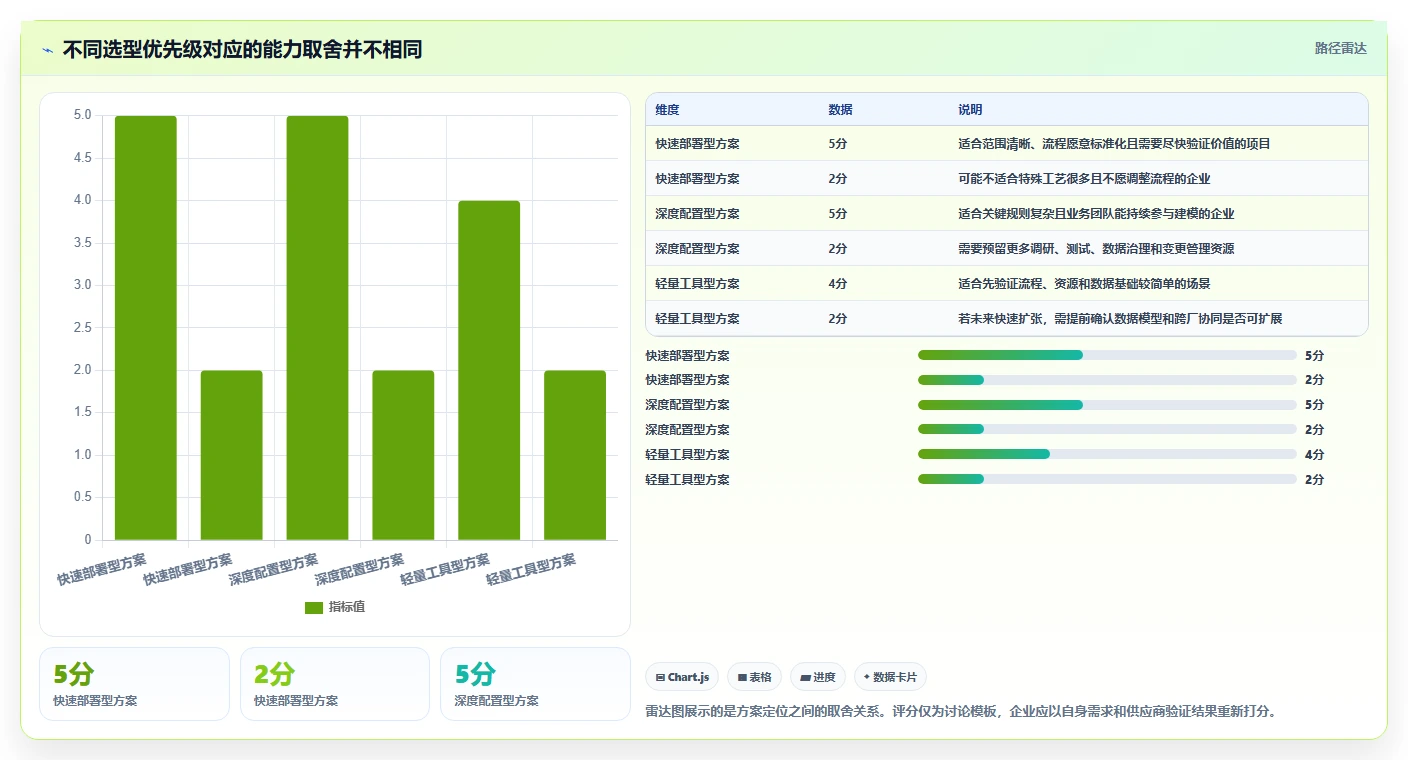Viewport: 1408px width, 760px height.
Task: Click the panel title 不同选型优先级对应的能力取舍并不相同
Action: 242,49
